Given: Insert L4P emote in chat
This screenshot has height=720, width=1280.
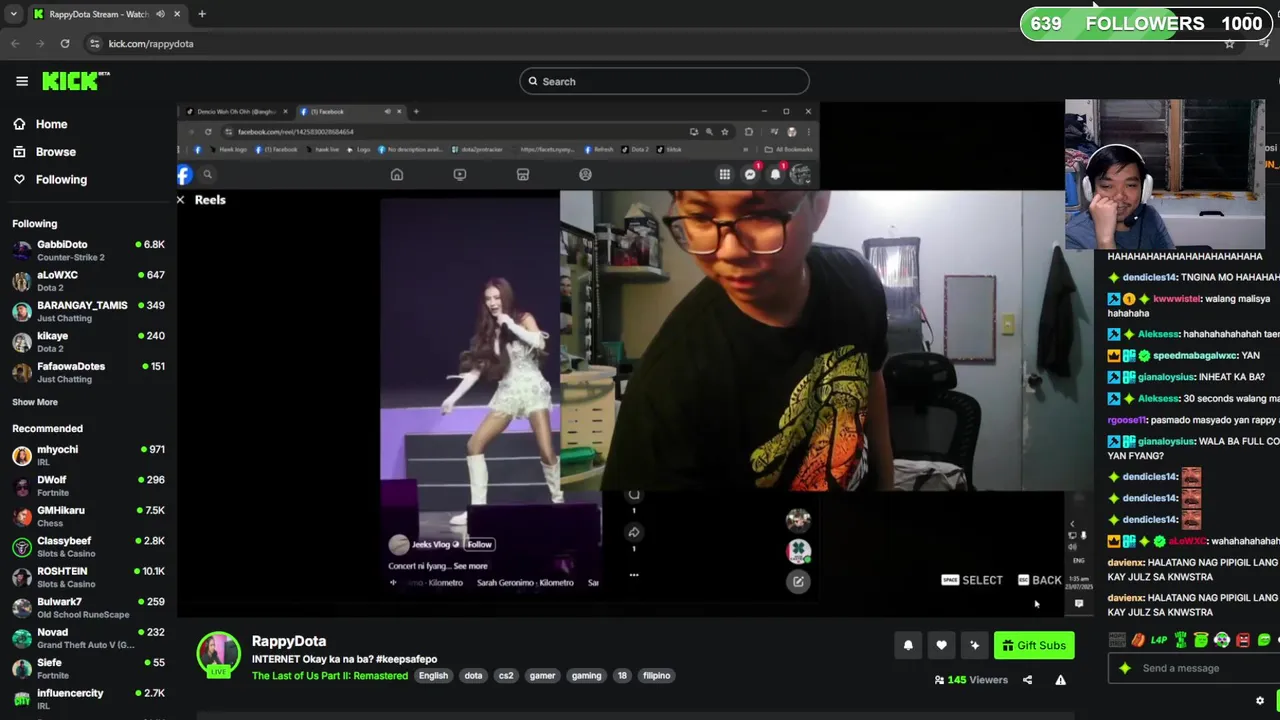Looking at the screenshot, I should click(1159, 640).
